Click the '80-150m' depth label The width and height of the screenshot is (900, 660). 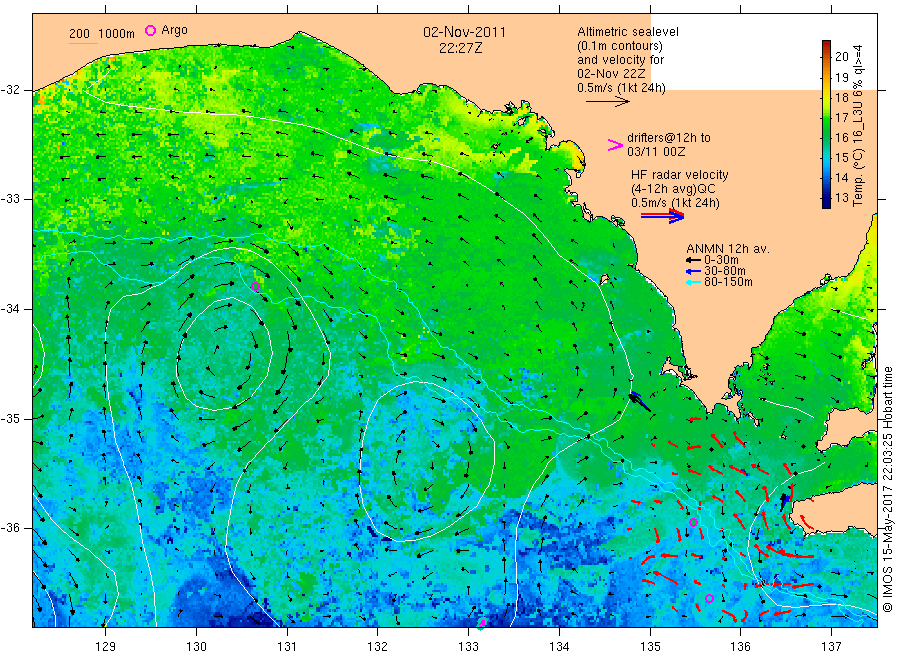[x=728, y=282]
